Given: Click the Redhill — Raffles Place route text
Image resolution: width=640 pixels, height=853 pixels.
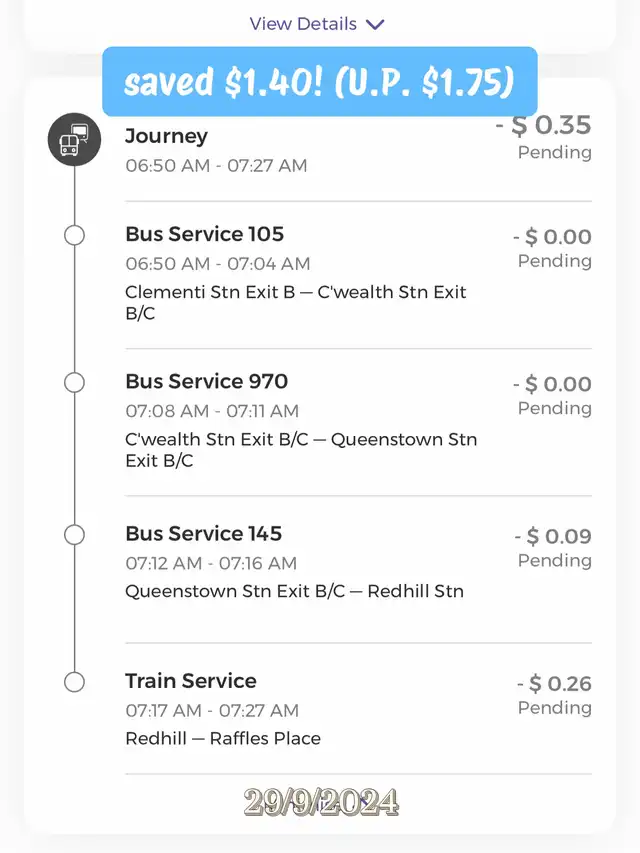Looking at the screenshot, I should [x=223, y=739].
